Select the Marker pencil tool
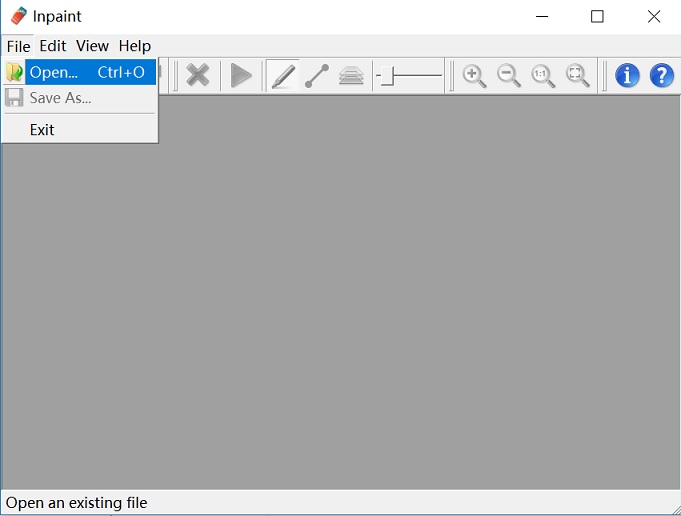The width and height of the screenshot is (681, 516). point(283,75)
